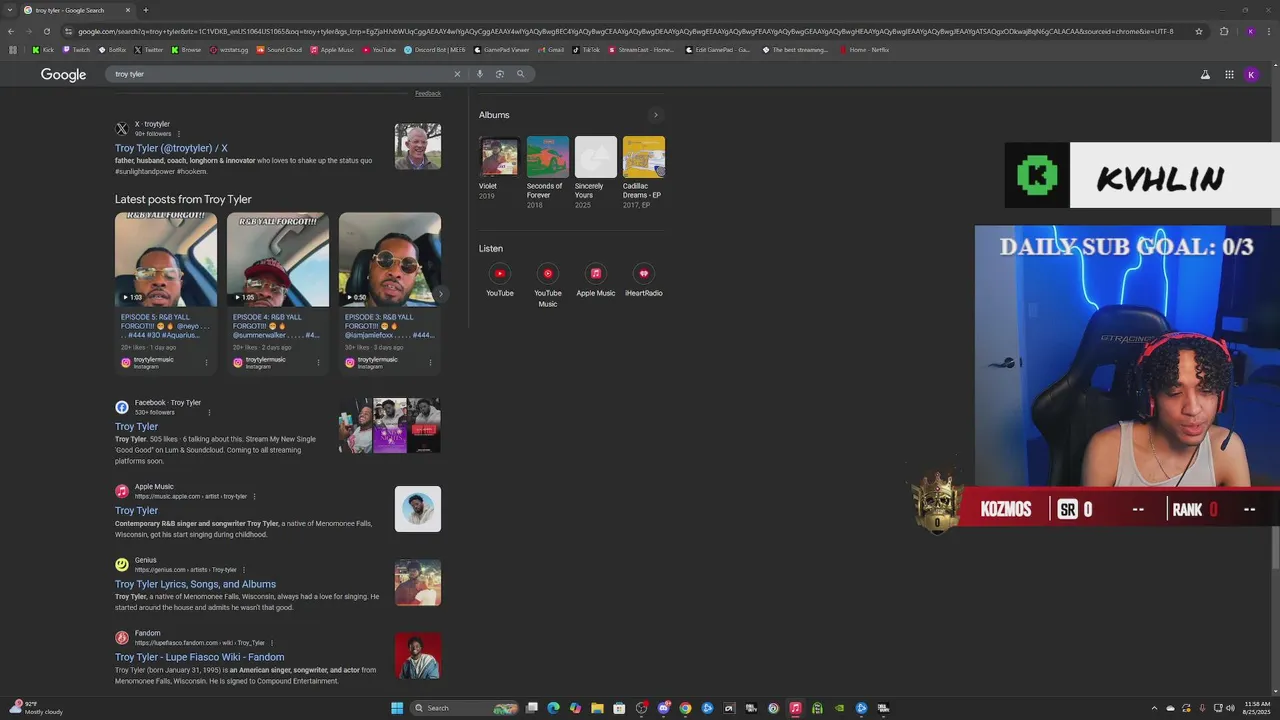Click the Feedback link
The height and width of the screenshot is (720, 1280).
click(428, 94)
